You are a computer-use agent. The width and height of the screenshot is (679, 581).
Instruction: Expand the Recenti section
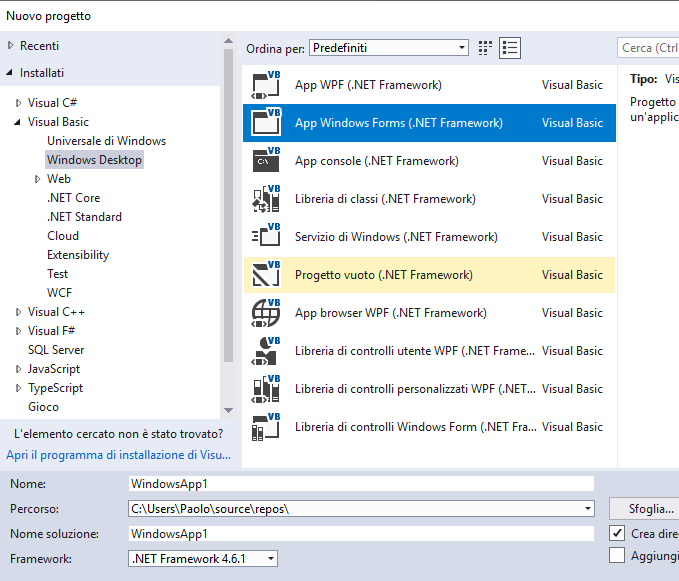pyautogui.click(x=11, y=45)
